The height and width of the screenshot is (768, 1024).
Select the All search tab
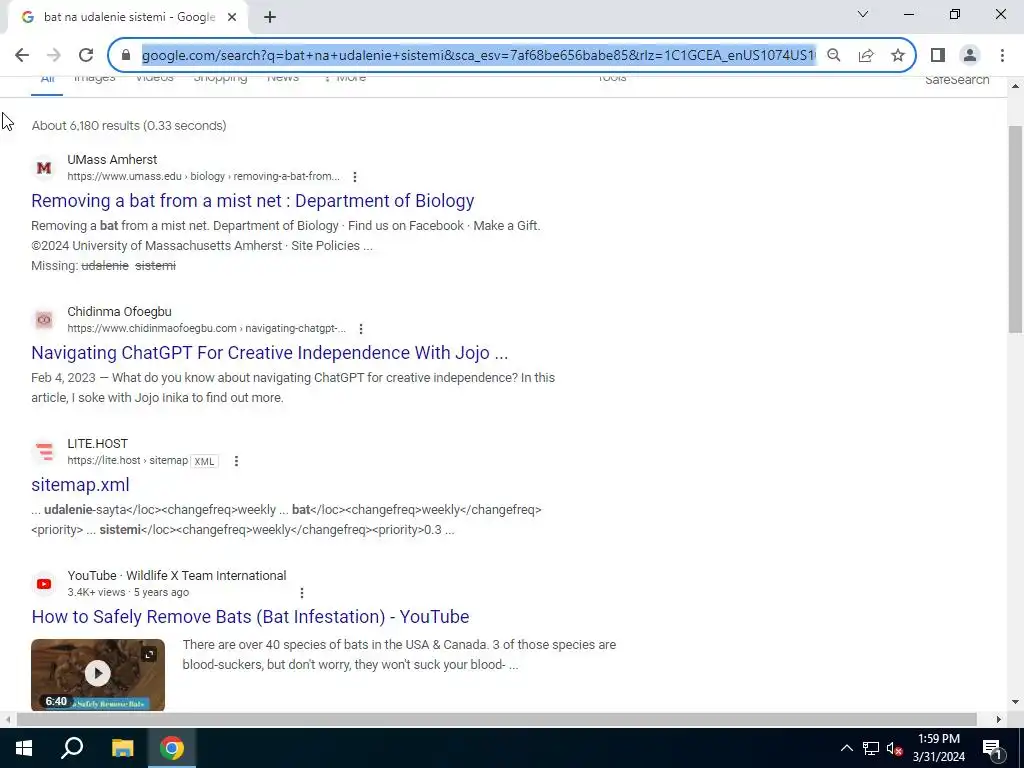pyautogui.click(x=47, y=80)
